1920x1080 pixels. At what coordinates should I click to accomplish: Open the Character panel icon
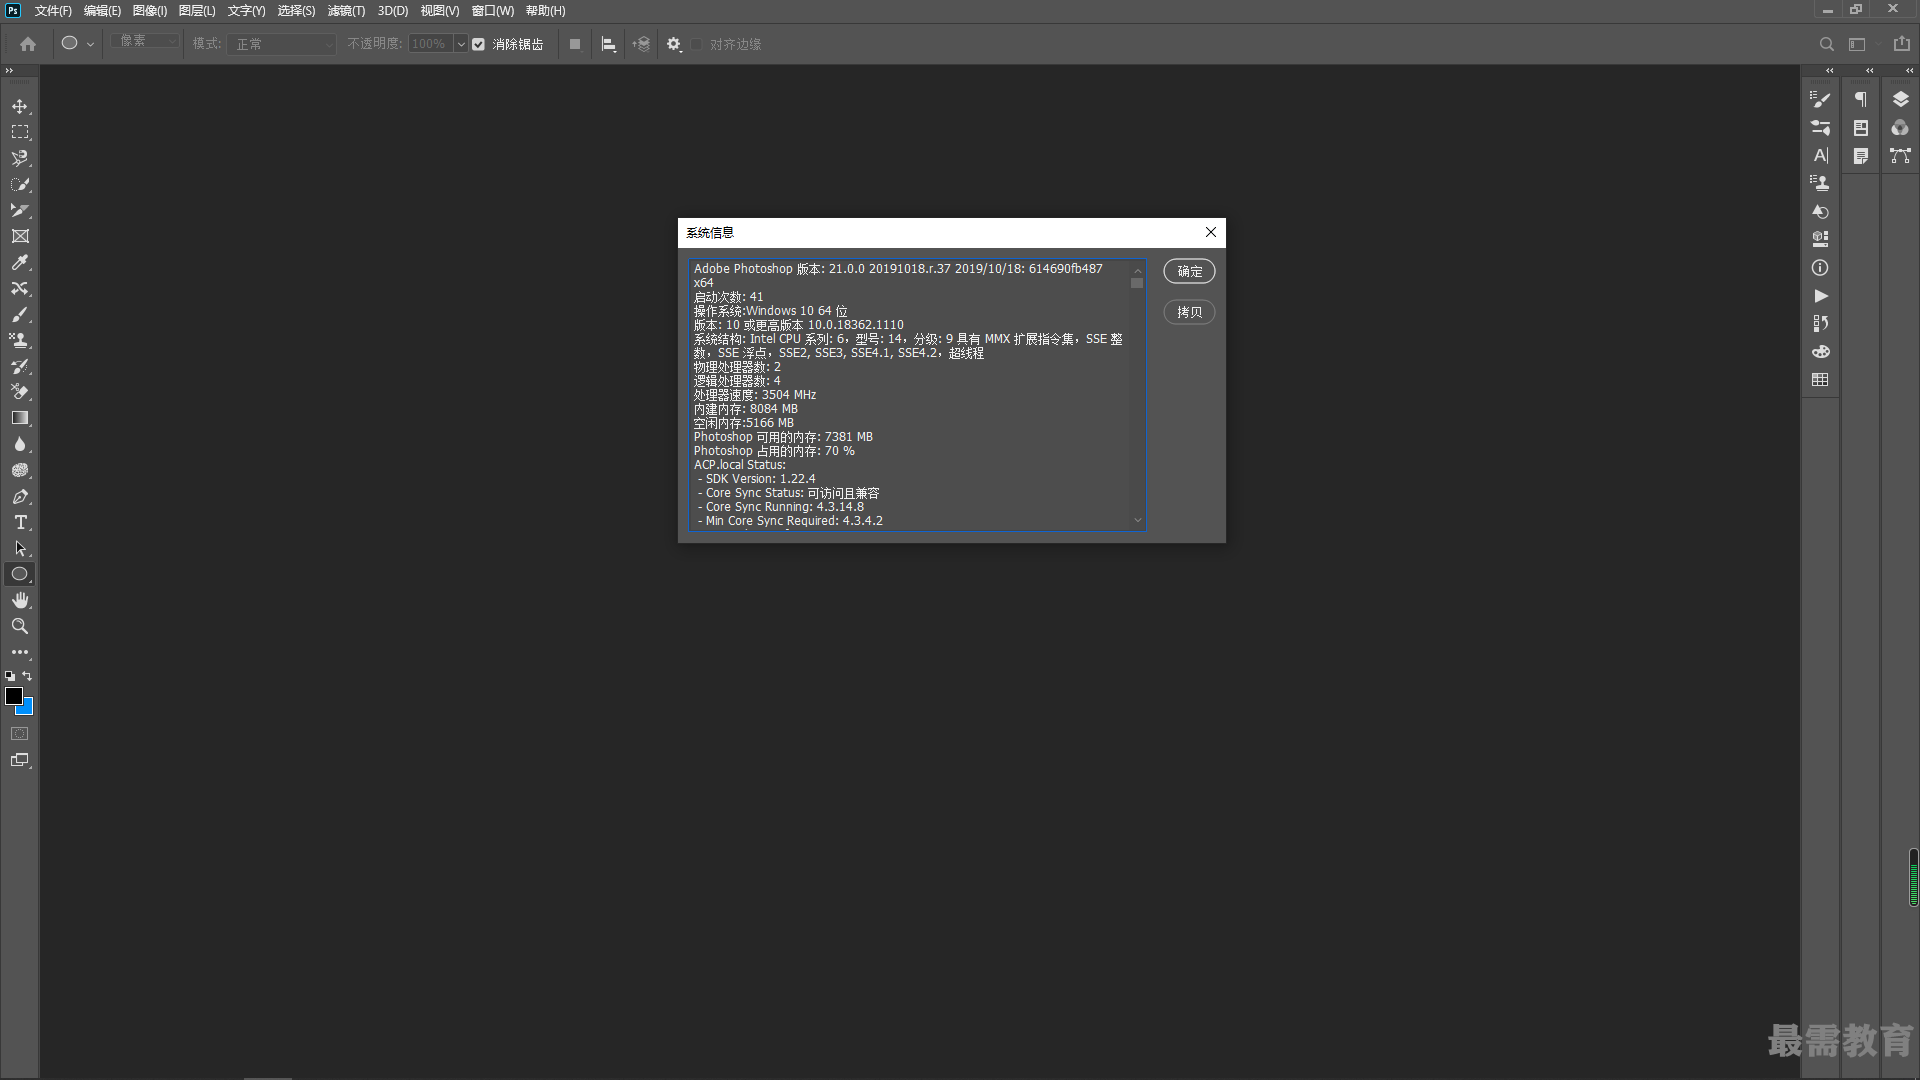pyautogui.click(x=1820, y=155)
